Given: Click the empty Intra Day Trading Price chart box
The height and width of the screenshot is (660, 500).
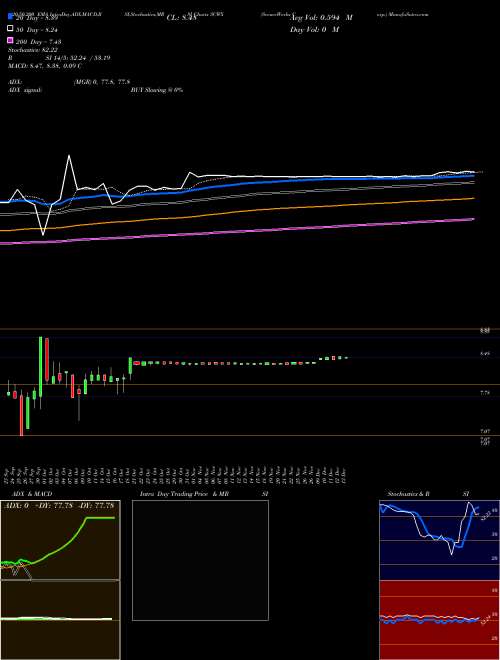Looking at the screenshot, I should [200, 560].
